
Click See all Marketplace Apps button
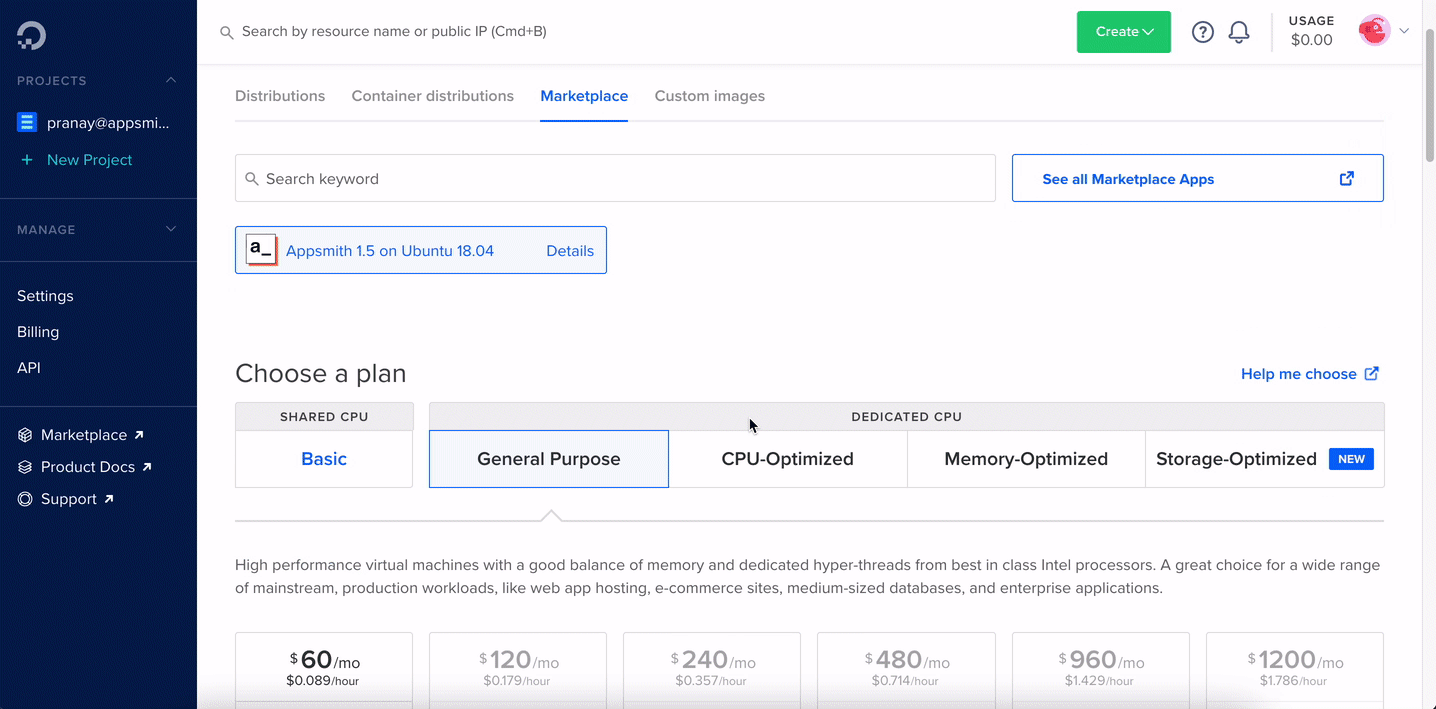(x=1197, y=179)
